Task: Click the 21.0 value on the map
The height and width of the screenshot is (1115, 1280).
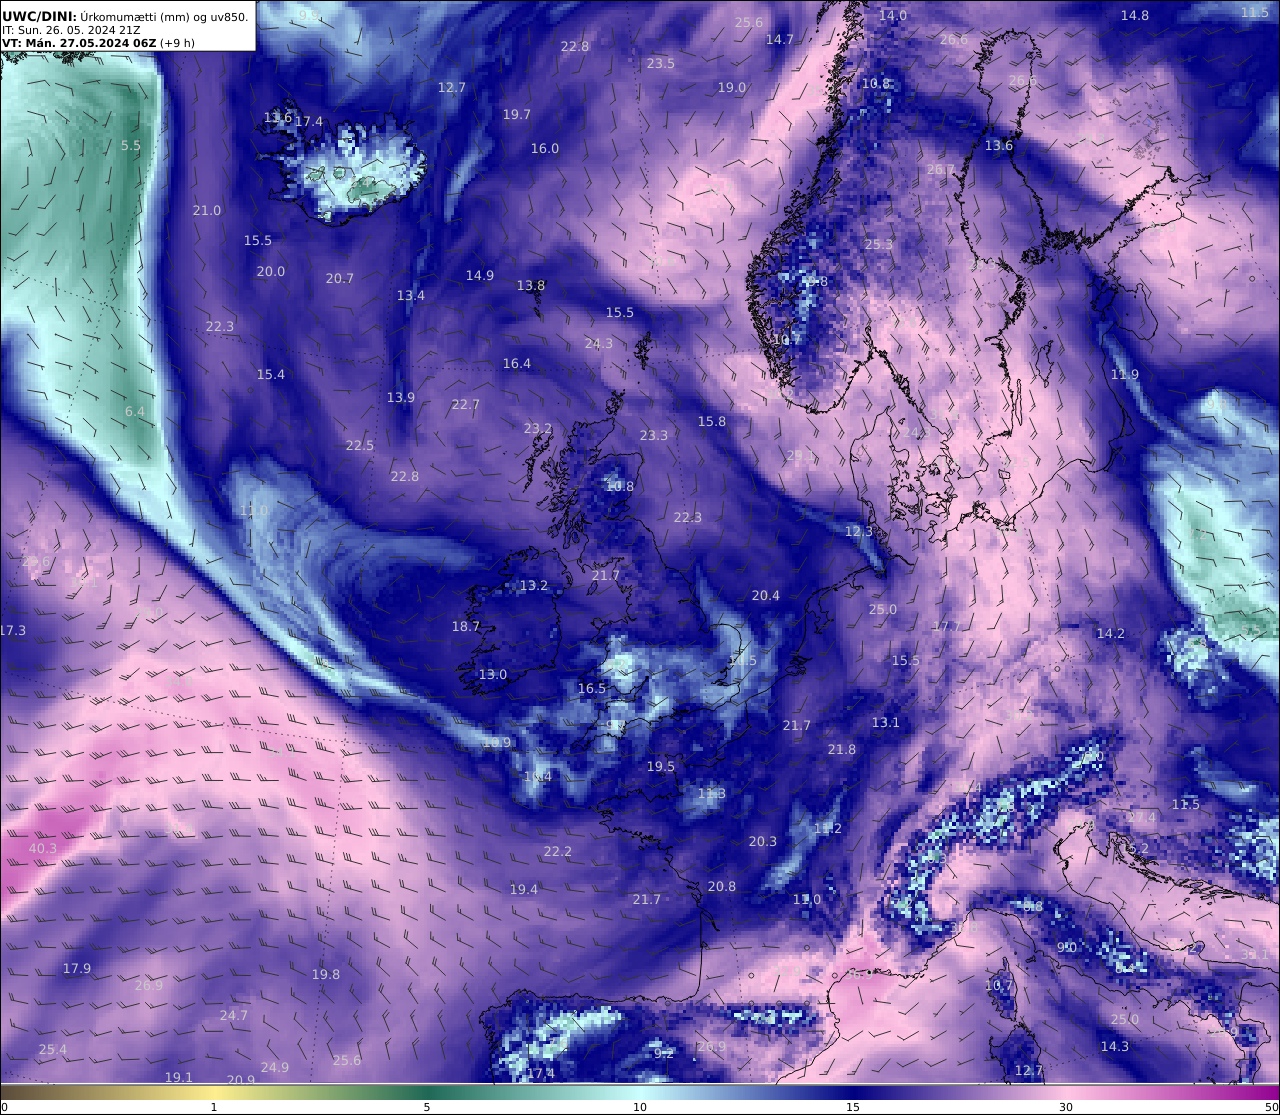Action: [206, 210]
